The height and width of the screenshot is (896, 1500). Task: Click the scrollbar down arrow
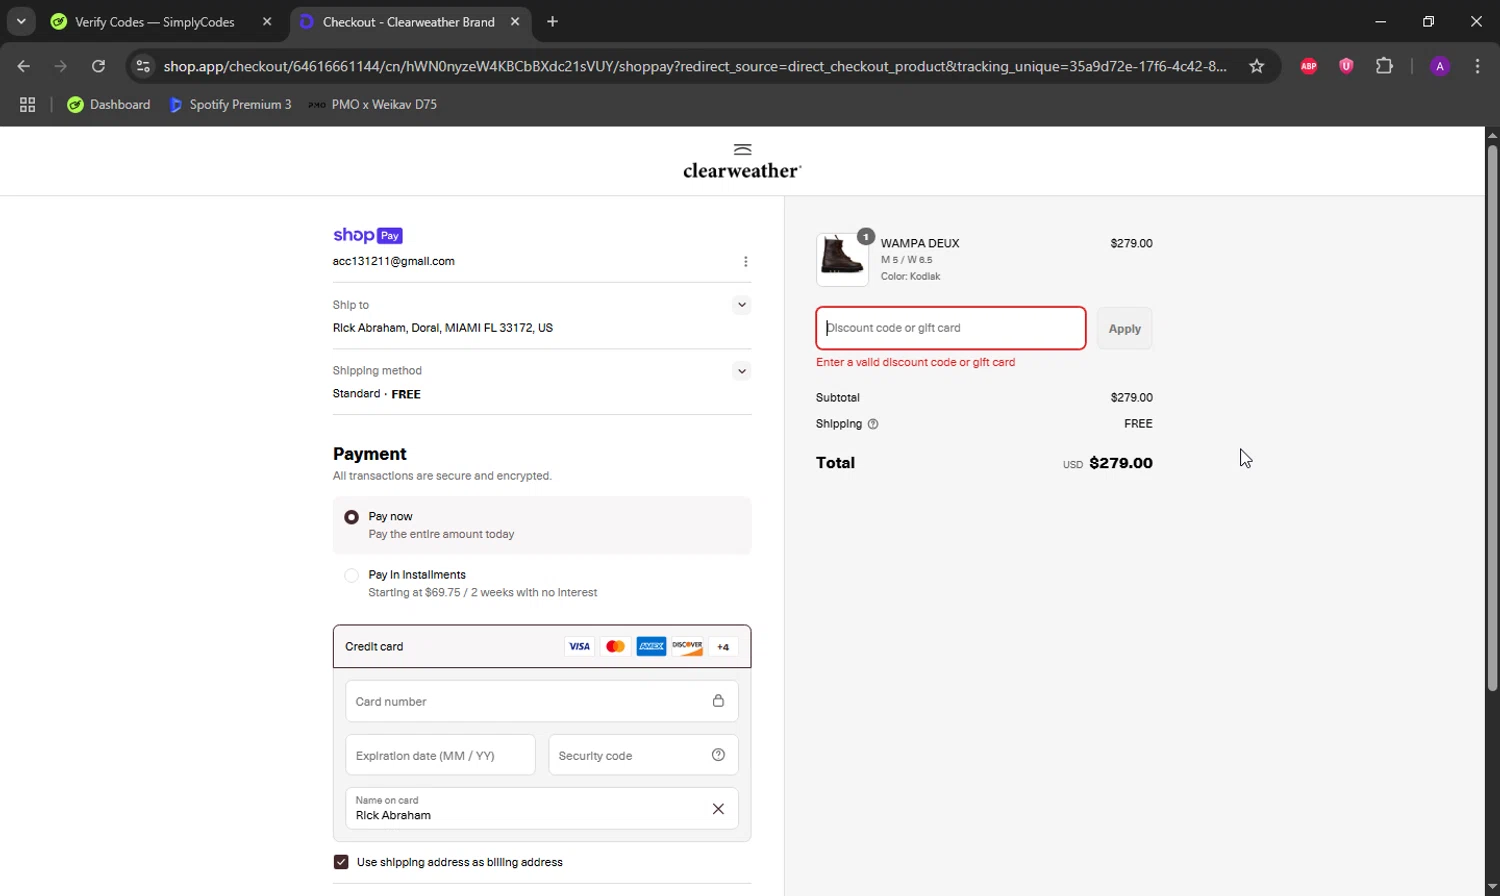point(1492,886)
